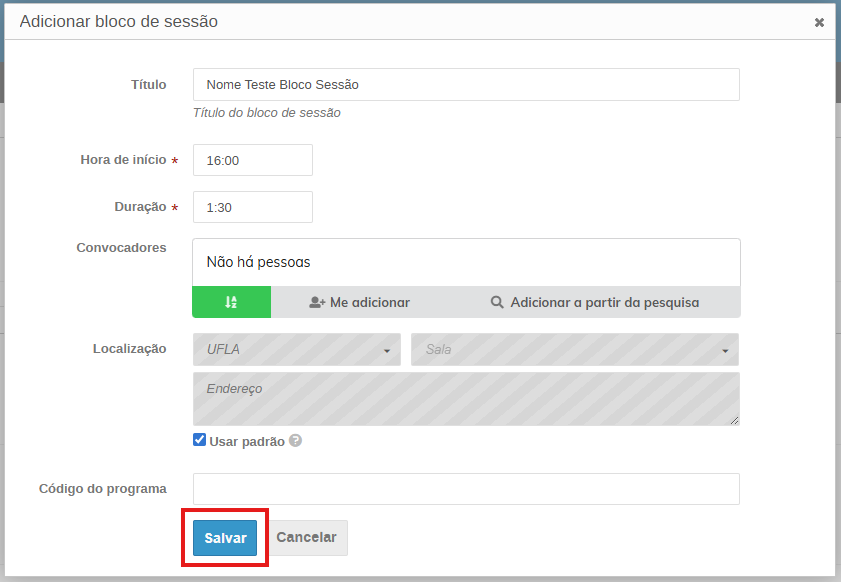Grab the Endereço textarea resize handle
This screenshot has height=582, width=841.
[735, 421]
